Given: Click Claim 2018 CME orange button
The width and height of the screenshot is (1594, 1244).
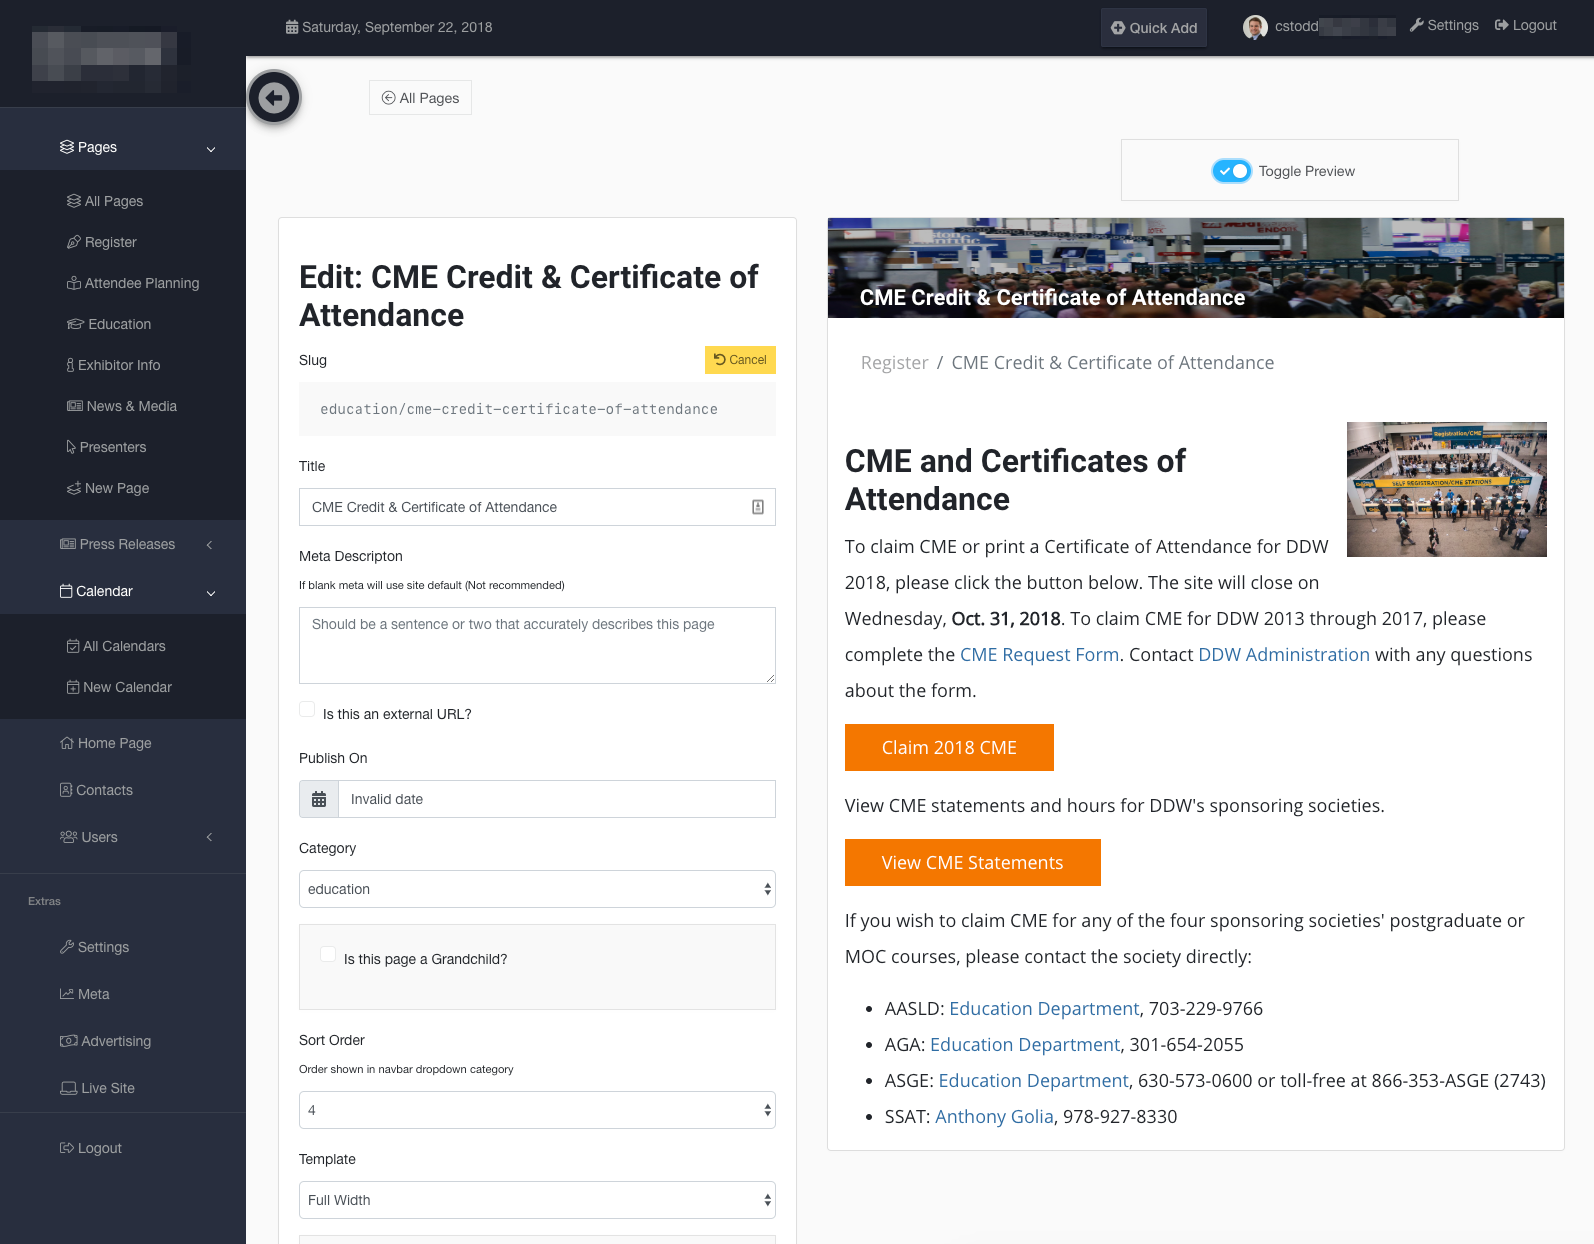Looking at the screenshot, I should coord(949,748).
